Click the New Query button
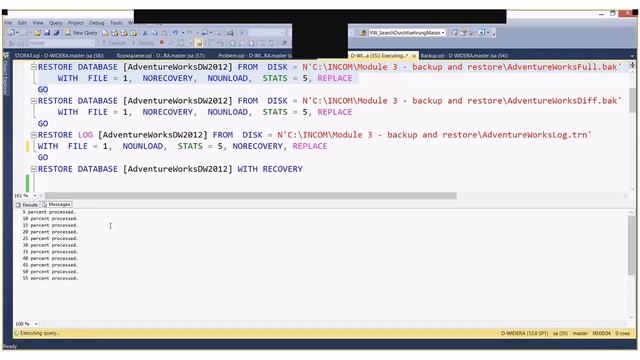This screenshot has width=640, height=360. (x=81, y=33)
